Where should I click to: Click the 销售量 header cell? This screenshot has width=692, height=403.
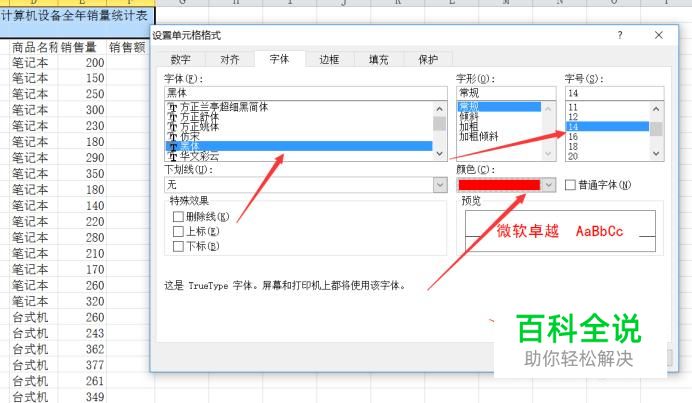point(82,47)
